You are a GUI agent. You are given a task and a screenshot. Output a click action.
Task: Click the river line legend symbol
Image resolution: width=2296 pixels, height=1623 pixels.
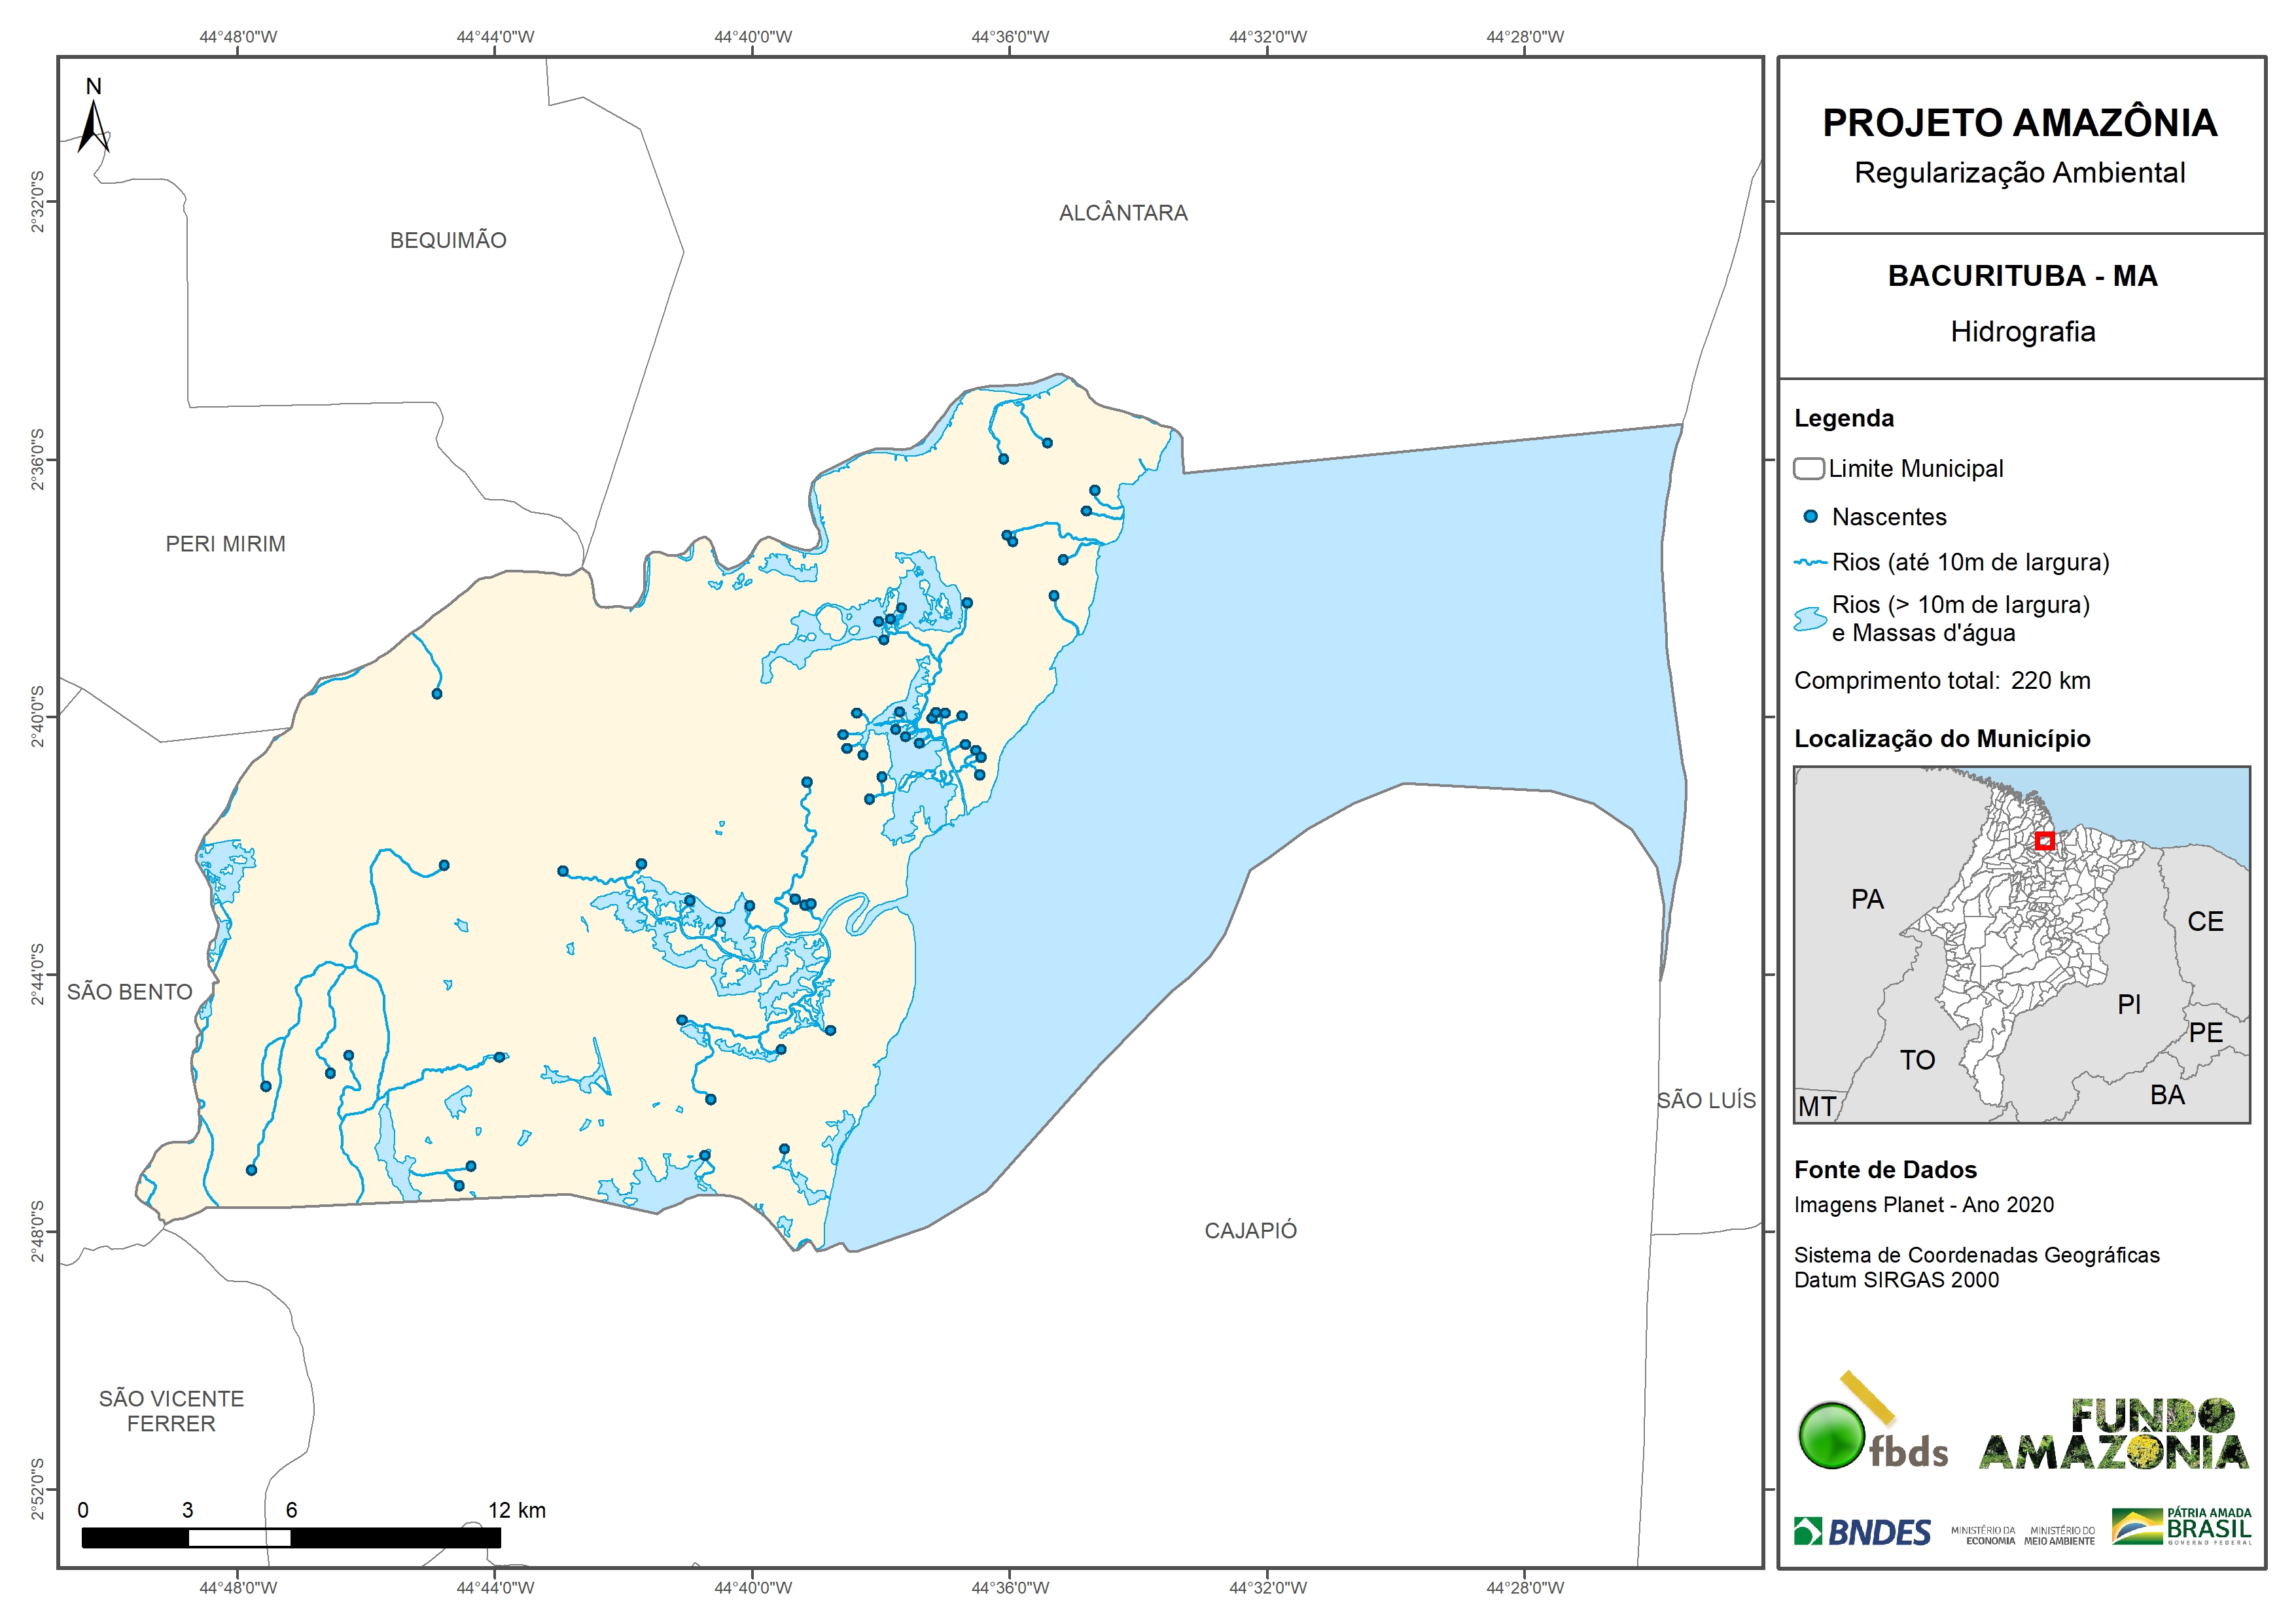click(x=1810, y=563)
